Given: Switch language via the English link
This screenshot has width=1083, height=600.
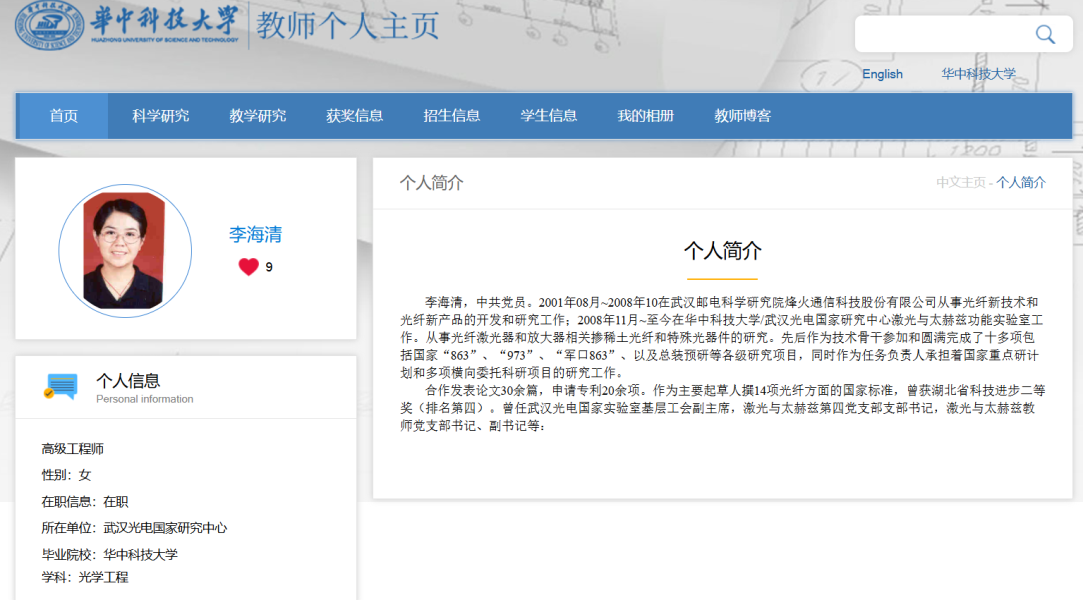Looking at the screenshot, I should coord(882,74).
